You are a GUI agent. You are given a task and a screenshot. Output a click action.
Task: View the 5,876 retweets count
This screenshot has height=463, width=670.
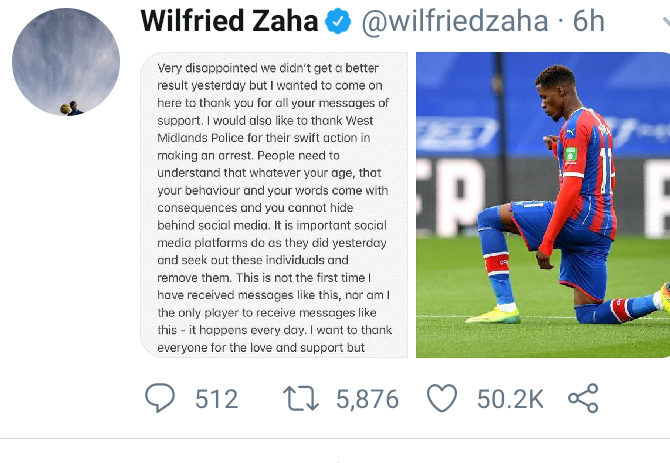click(x=367, y=399)
